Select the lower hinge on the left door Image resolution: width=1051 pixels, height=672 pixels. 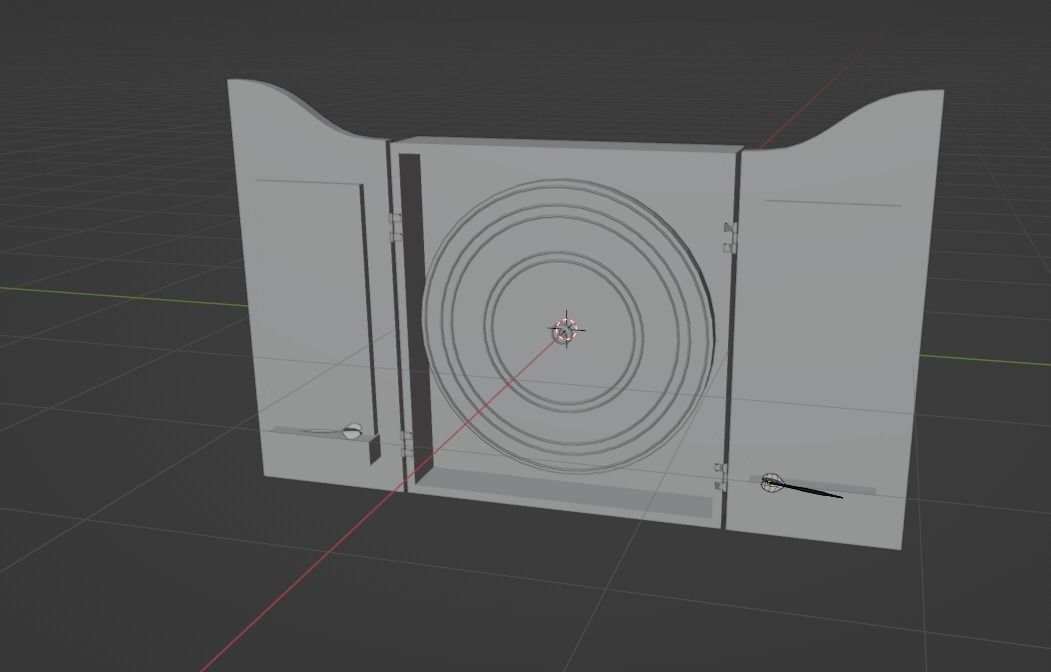pos(406,444)
